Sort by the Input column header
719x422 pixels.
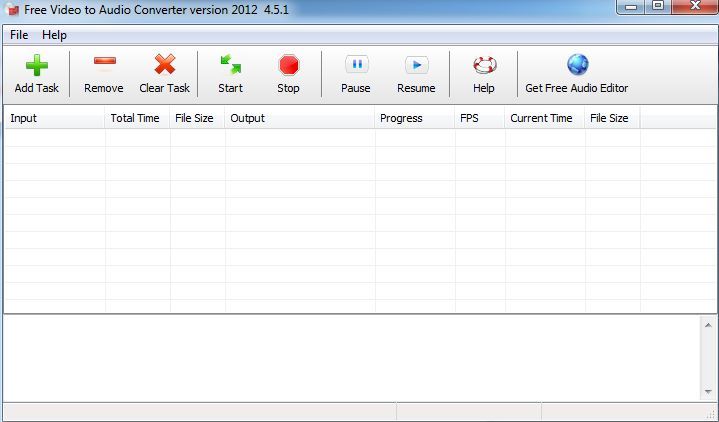(54, 118)
